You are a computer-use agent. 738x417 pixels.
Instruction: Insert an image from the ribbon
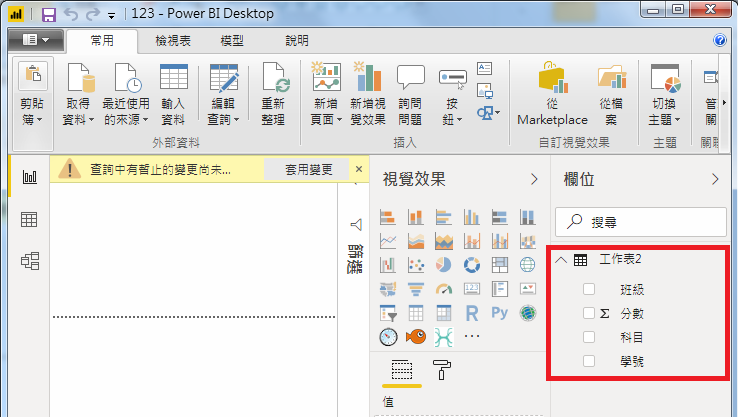click(x=484, y=90)
